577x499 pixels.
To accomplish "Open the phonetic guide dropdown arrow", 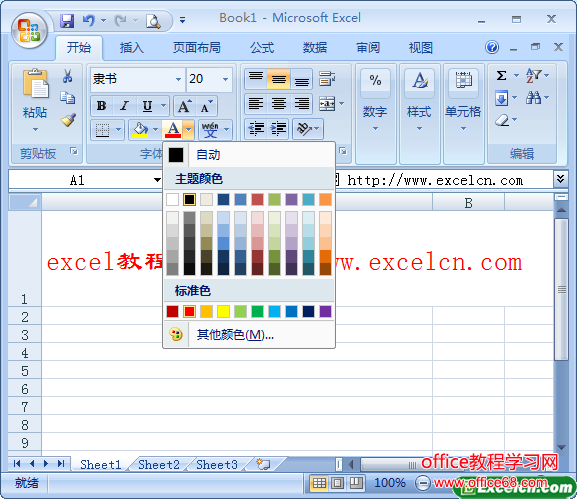I will (226, 130).
